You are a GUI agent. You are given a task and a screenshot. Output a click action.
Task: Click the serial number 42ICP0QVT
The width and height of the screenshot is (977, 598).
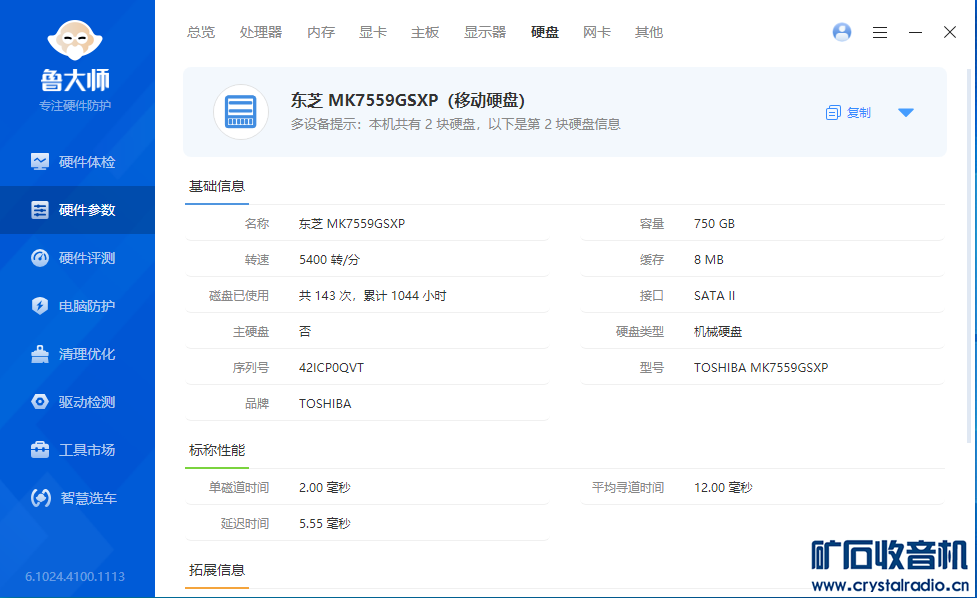coord(331,368)
